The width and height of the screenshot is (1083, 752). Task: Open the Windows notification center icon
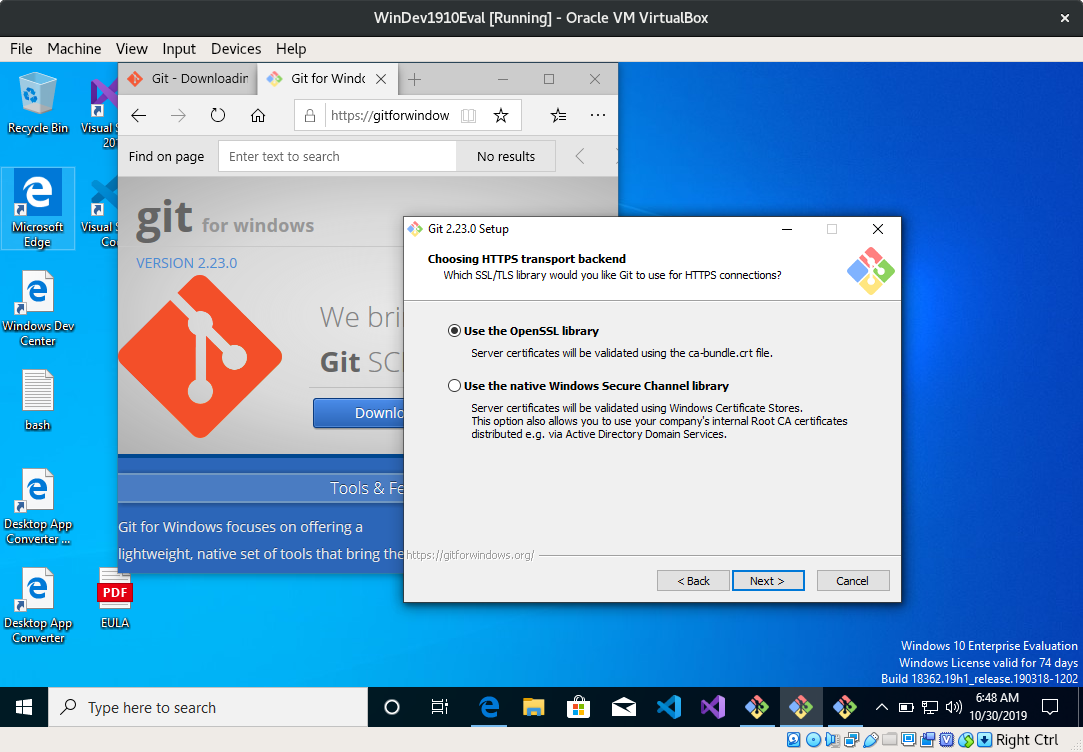coord(1050,707)
